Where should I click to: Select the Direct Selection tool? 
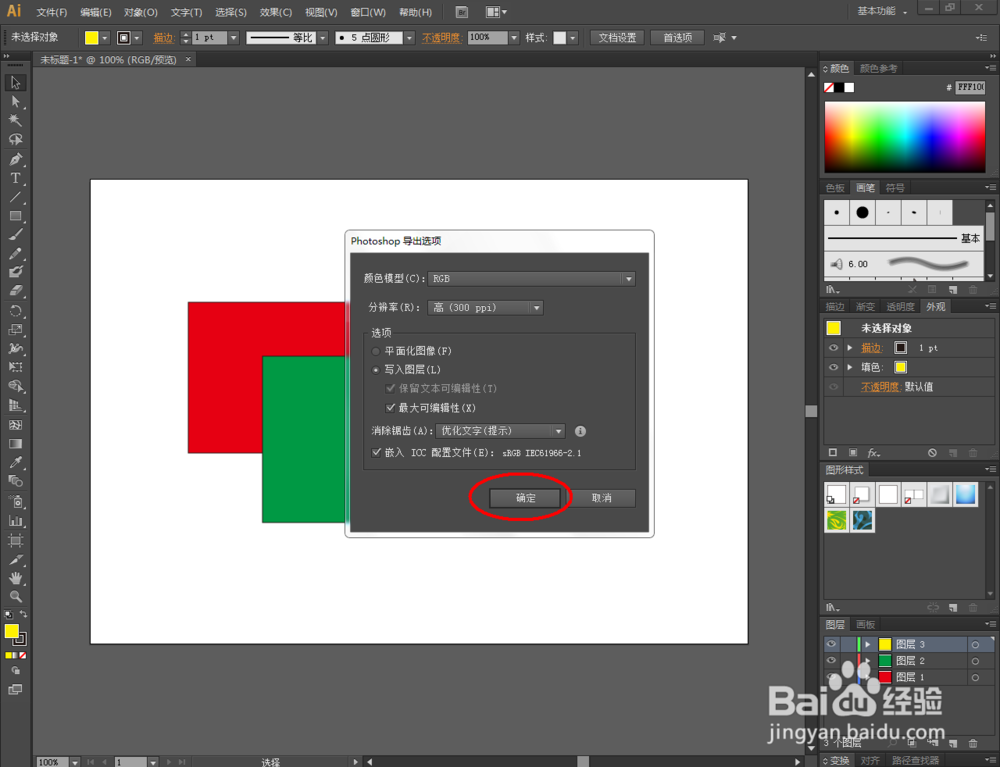[15, 102]
